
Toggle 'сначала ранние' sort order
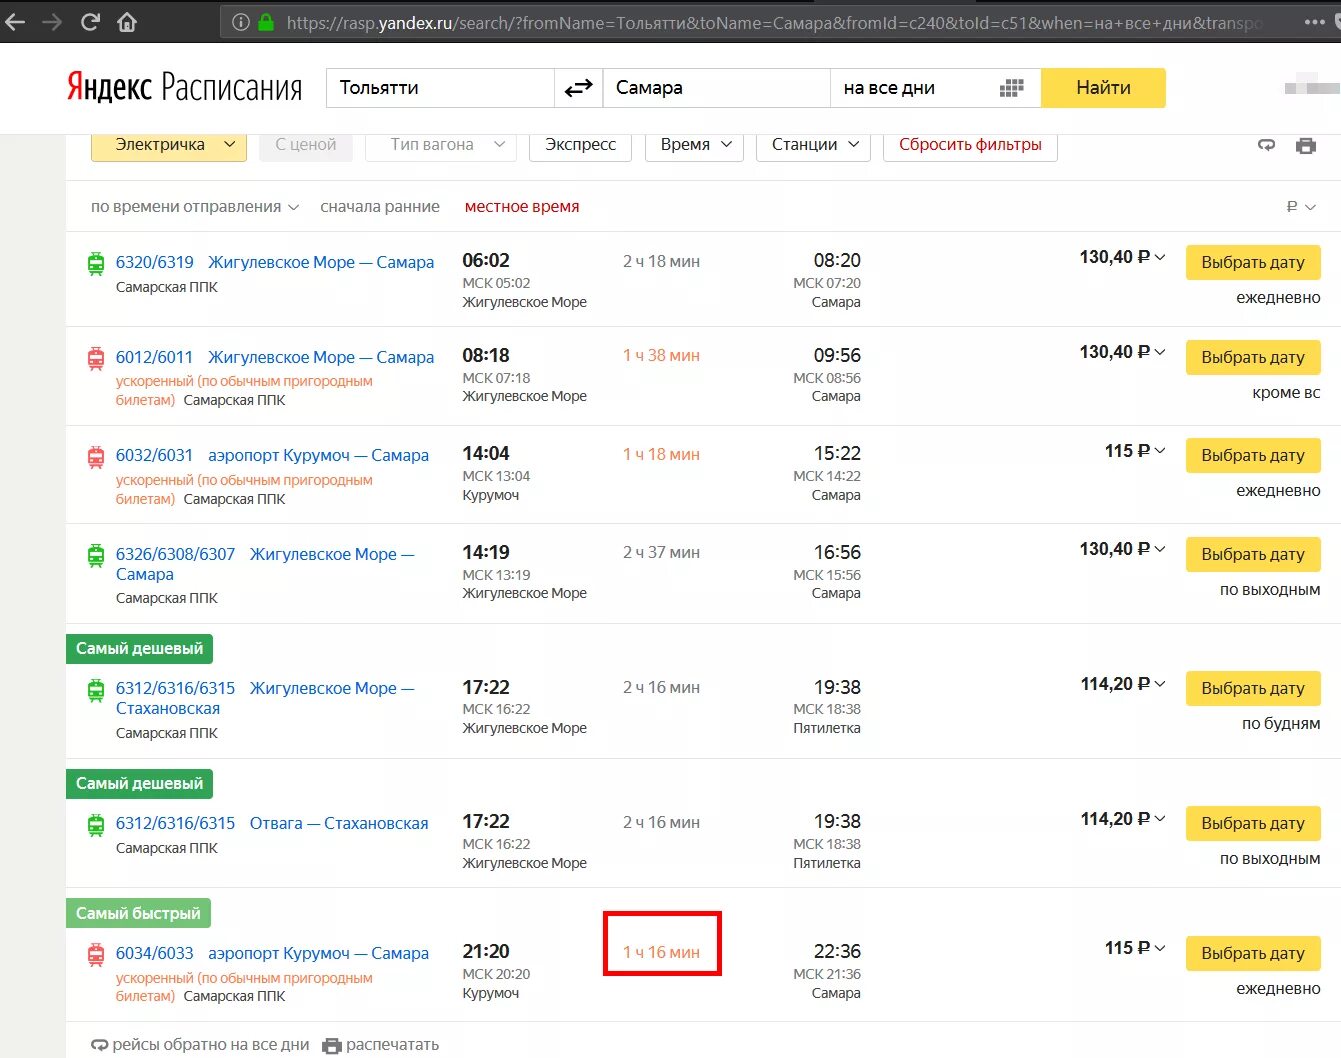pos(380,207)
